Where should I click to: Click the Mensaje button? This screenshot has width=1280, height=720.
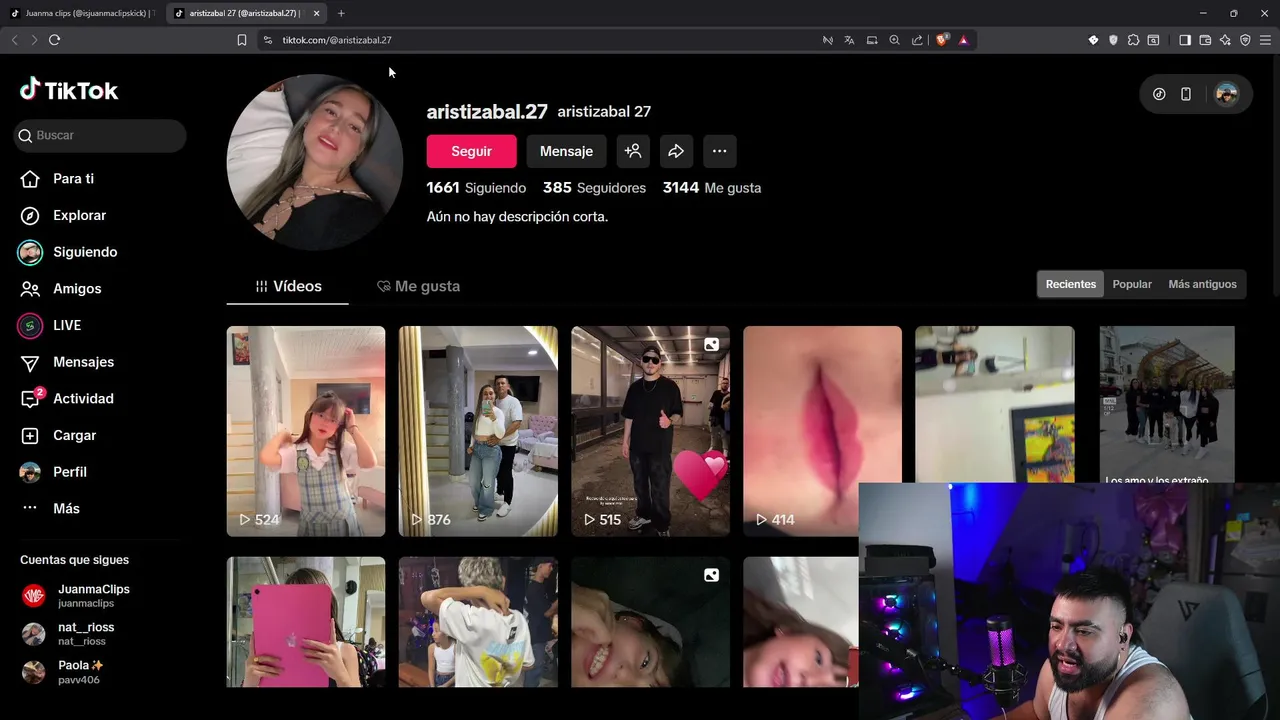coord(566,151)
